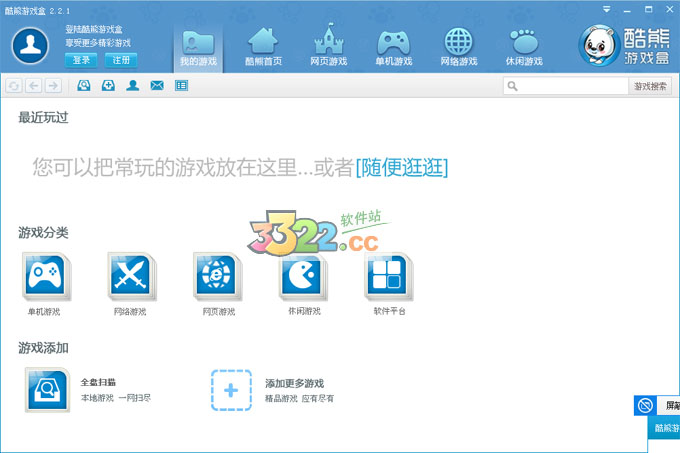Image resolution: width=680 pixels, height=453 pixels.
Task: Open the 网页游戏 castle tab
Action: [x=329, y=46]
